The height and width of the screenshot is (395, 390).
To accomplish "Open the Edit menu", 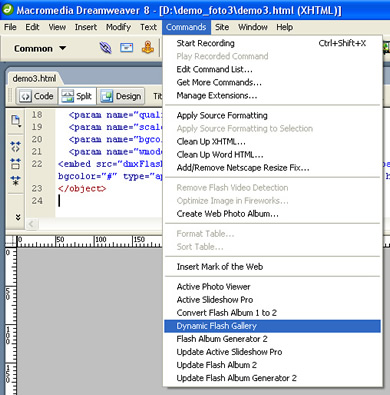I will click(32, 27).
